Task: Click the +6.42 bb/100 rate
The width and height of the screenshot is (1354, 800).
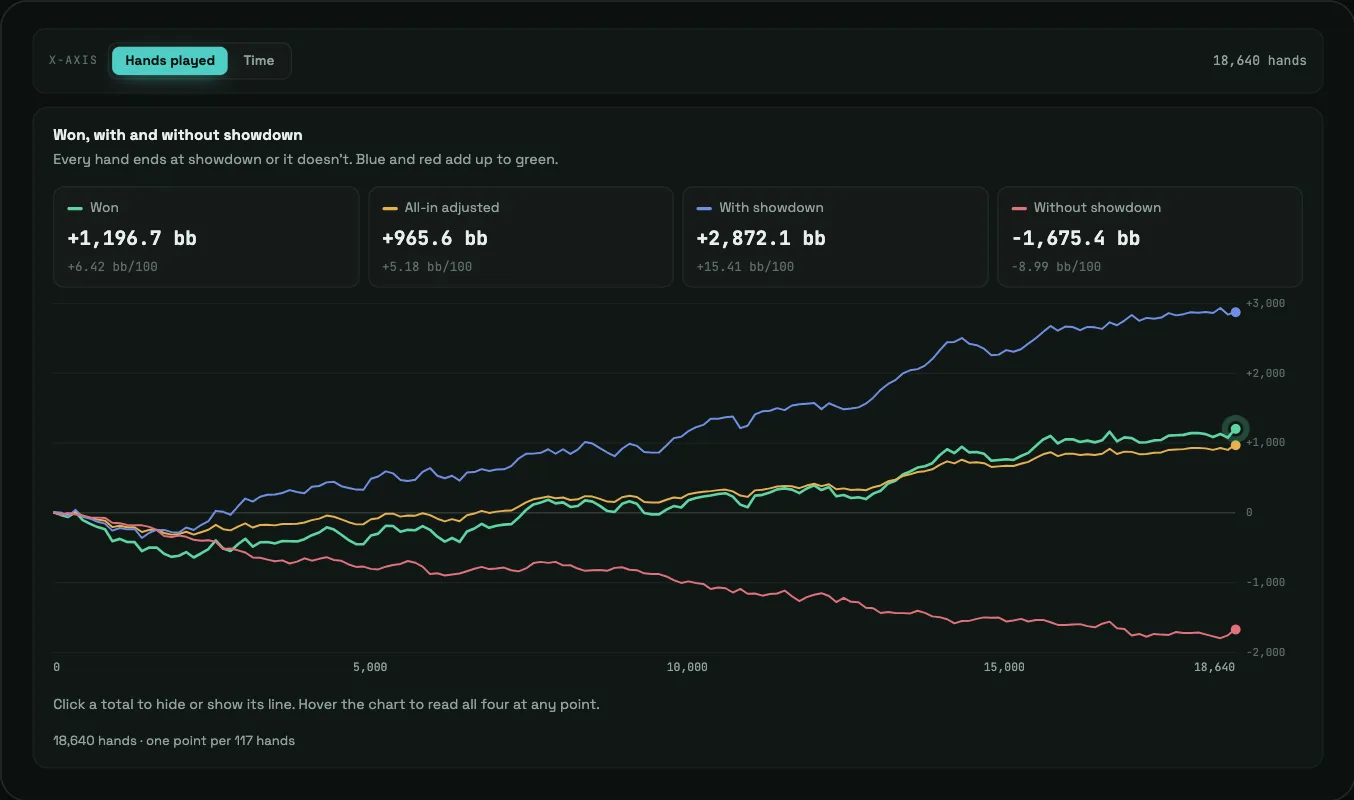Action: point(112,267)
